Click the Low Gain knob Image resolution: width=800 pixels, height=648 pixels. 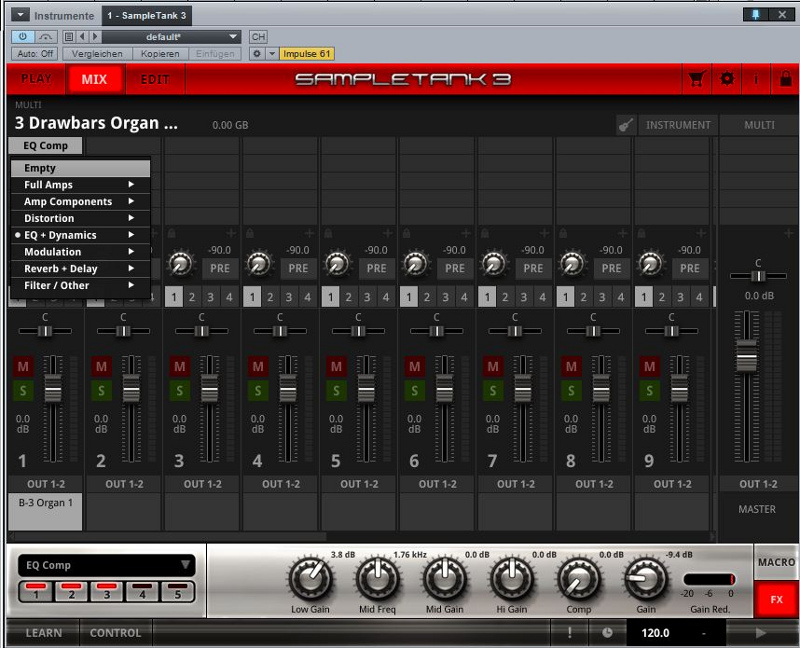click(311, 580)
